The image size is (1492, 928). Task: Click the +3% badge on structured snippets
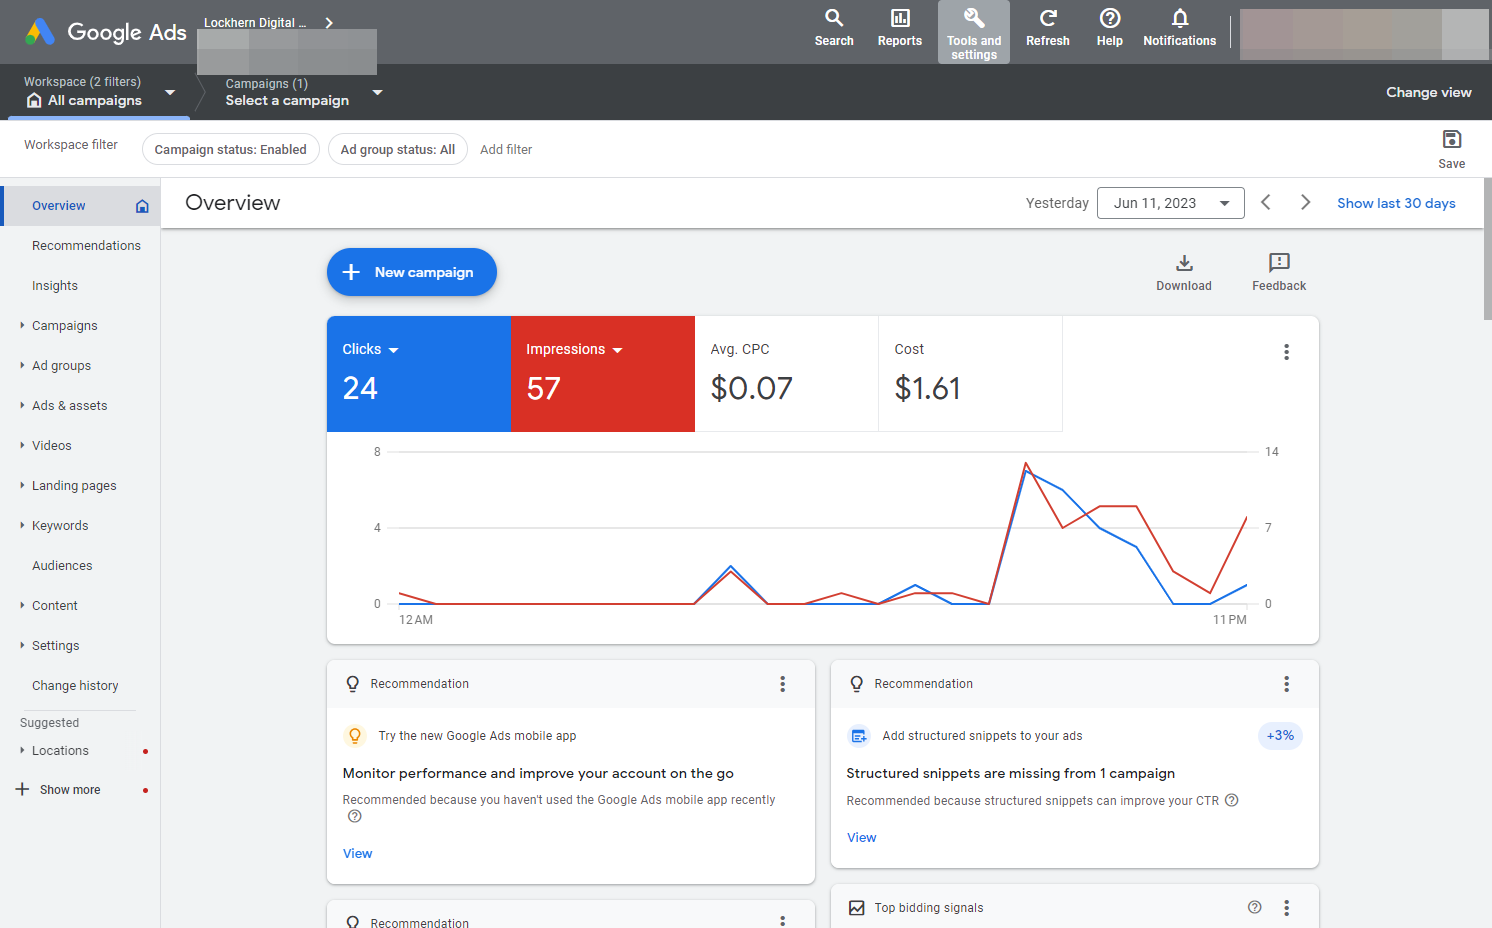(1280, 735)
